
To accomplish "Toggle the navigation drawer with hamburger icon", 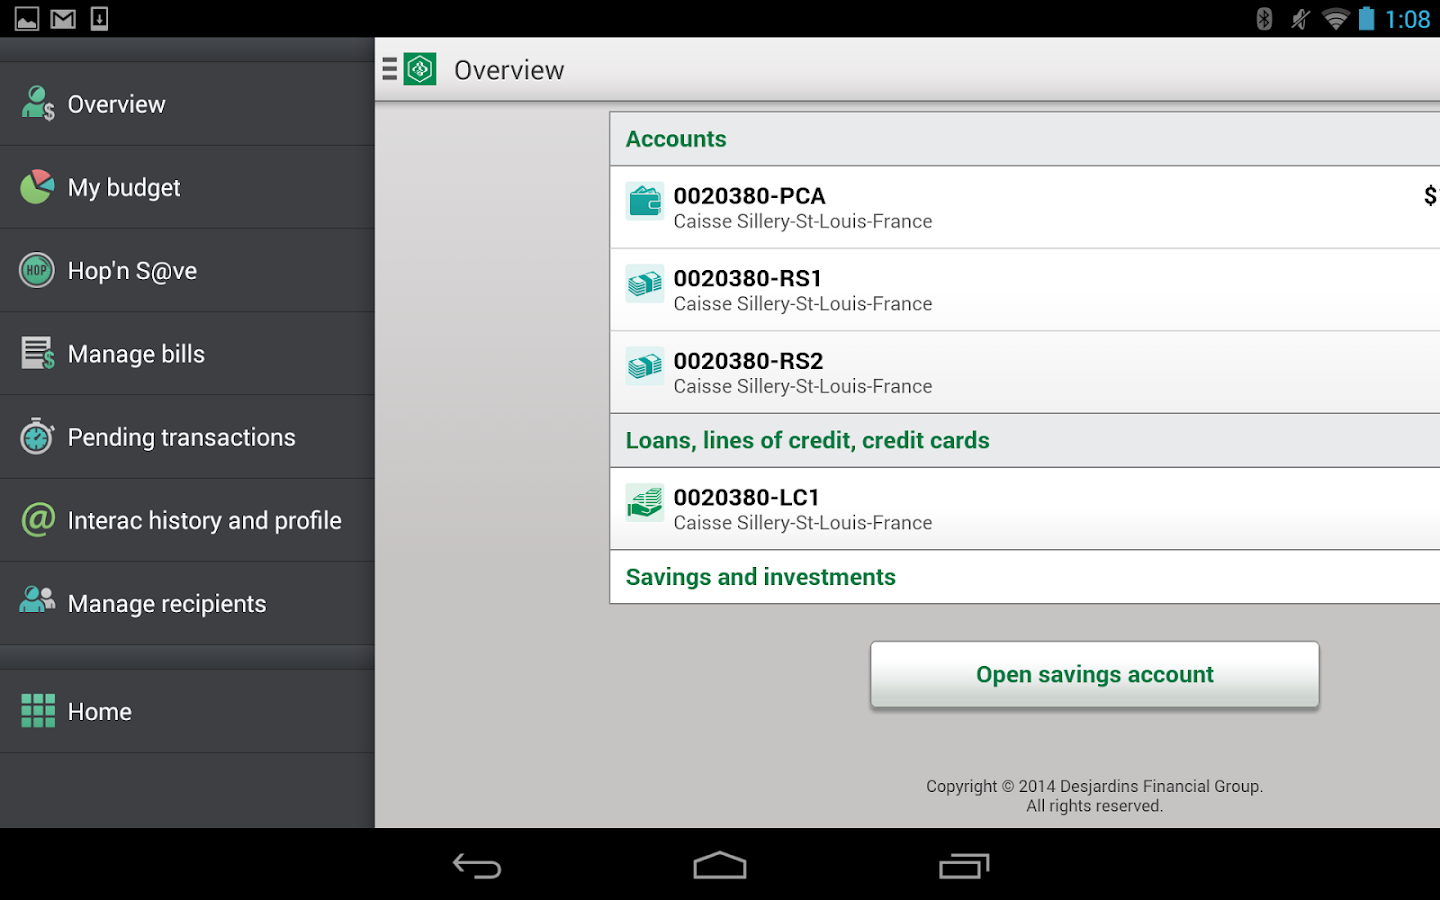I will pos(387,69).
